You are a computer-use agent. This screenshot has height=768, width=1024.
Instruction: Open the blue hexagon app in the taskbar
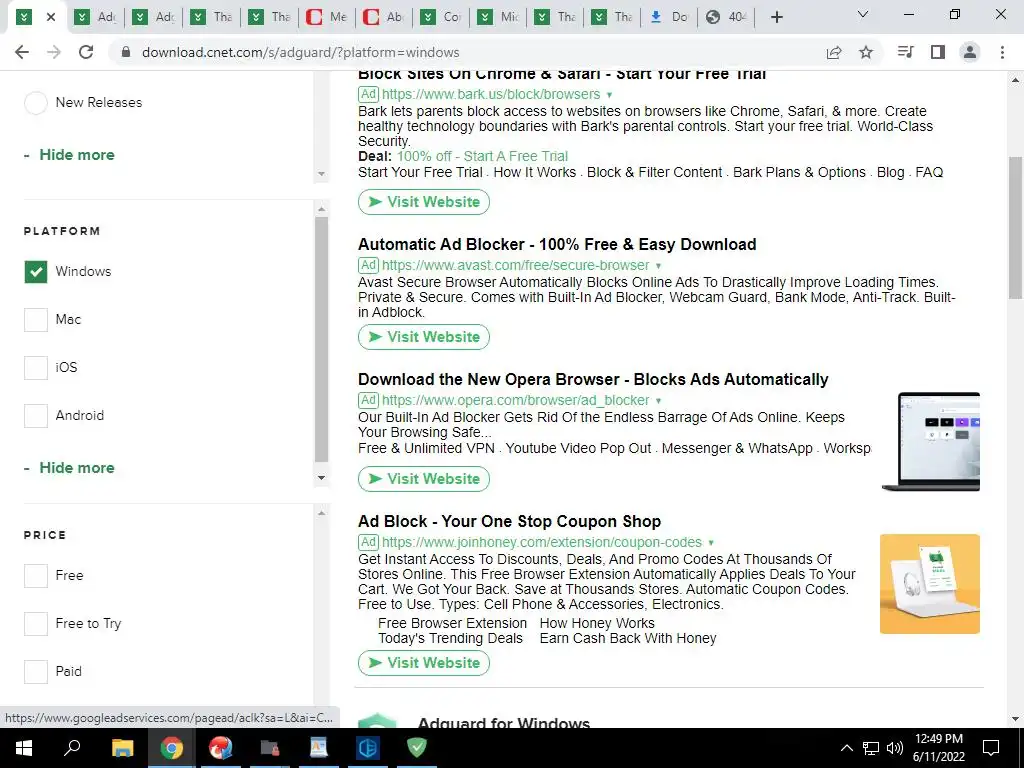(x=368, y=748)
